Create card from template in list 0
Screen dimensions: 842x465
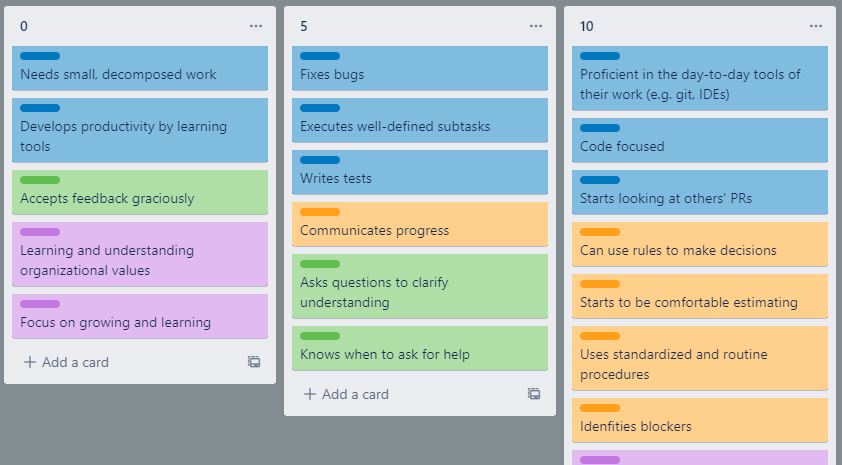(x=254, y=362)
